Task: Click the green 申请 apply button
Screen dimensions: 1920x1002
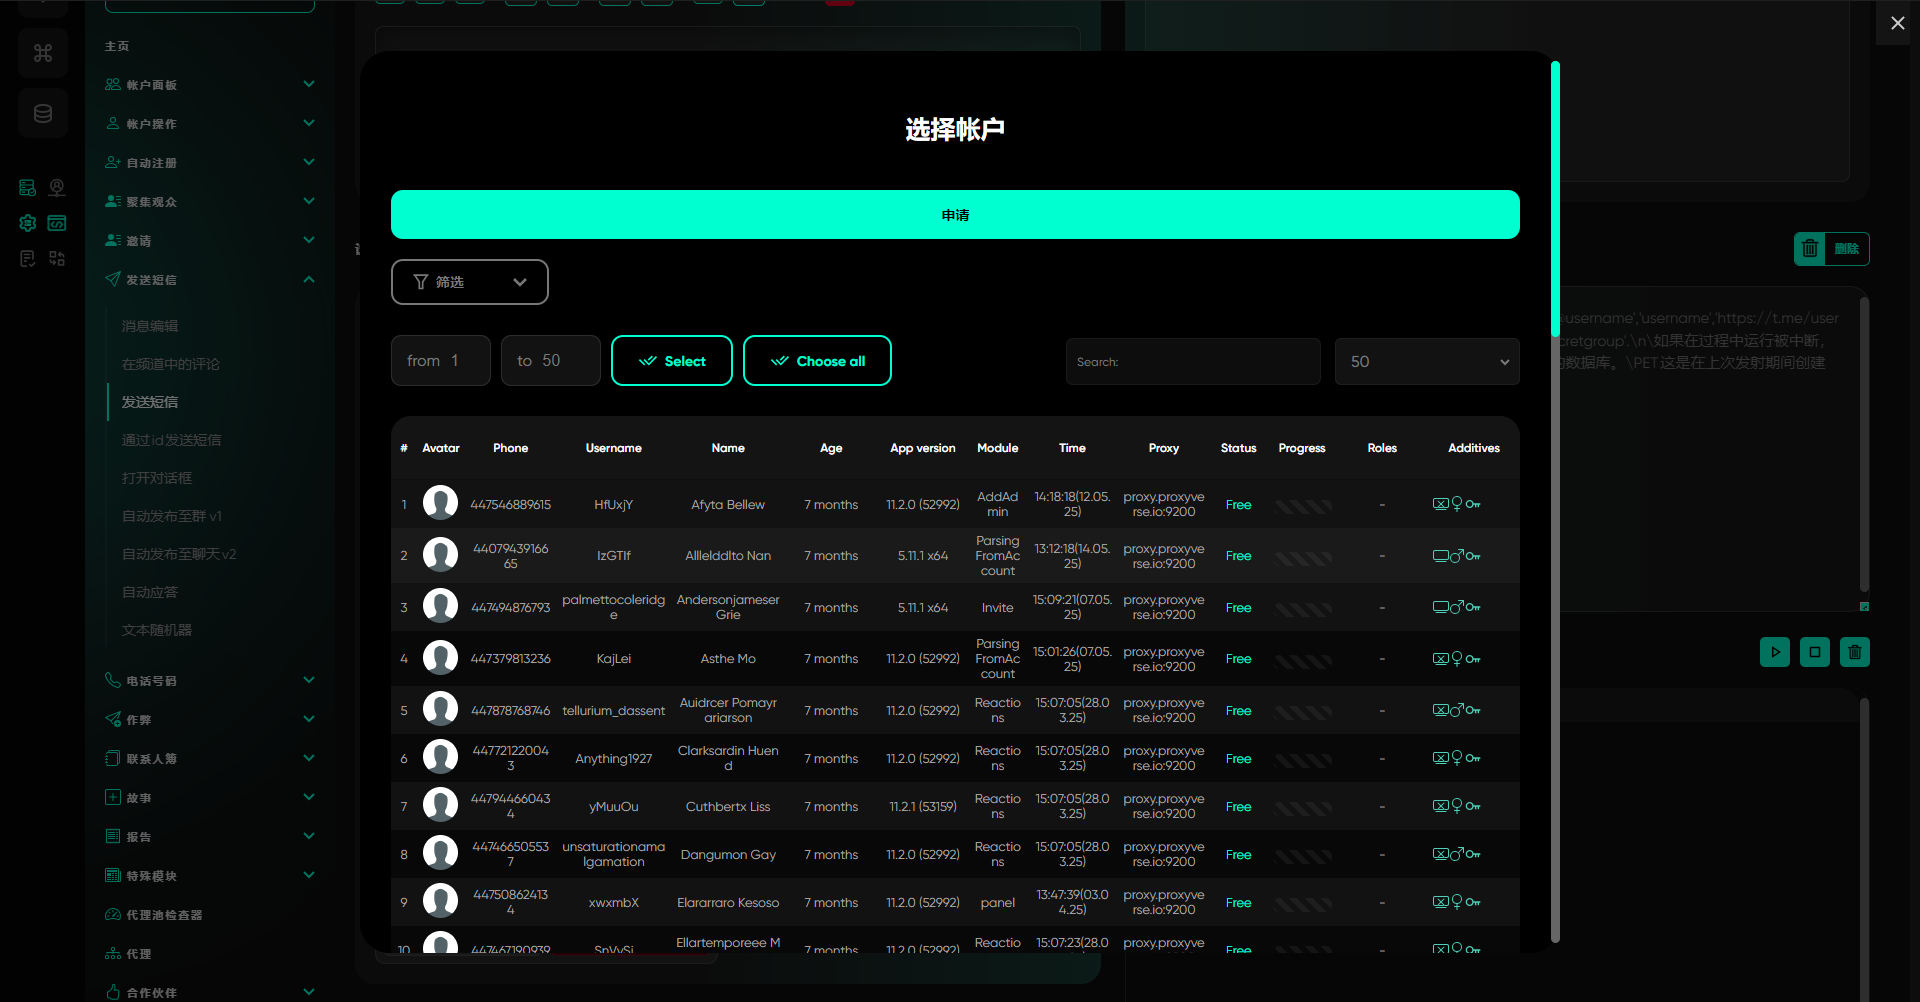Action: point(954,215)
